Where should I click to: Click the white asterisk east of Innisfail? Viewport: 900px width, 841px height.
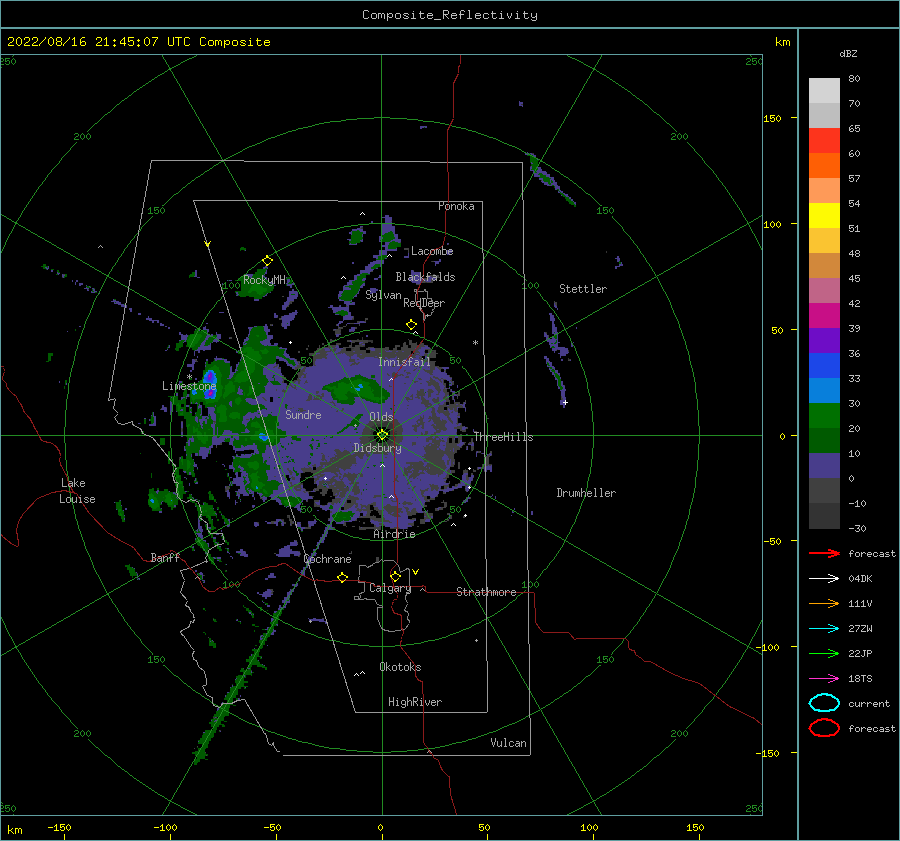[x=475, y=343]
